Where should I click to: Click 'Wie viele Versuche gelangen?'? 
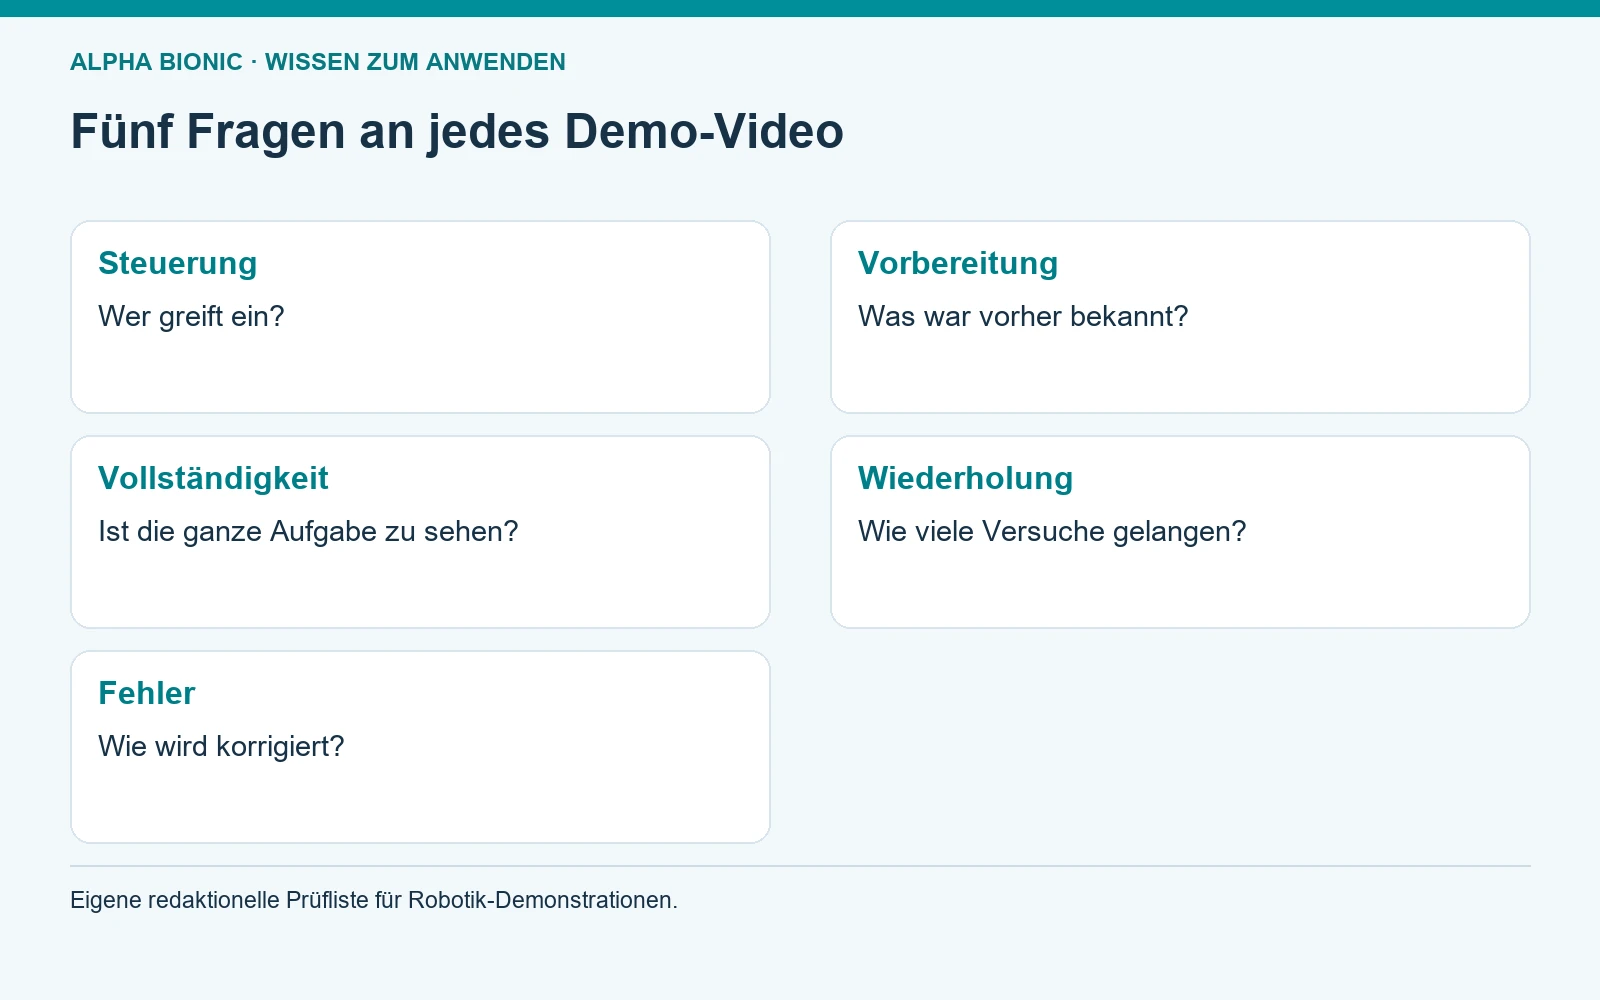1052,531
